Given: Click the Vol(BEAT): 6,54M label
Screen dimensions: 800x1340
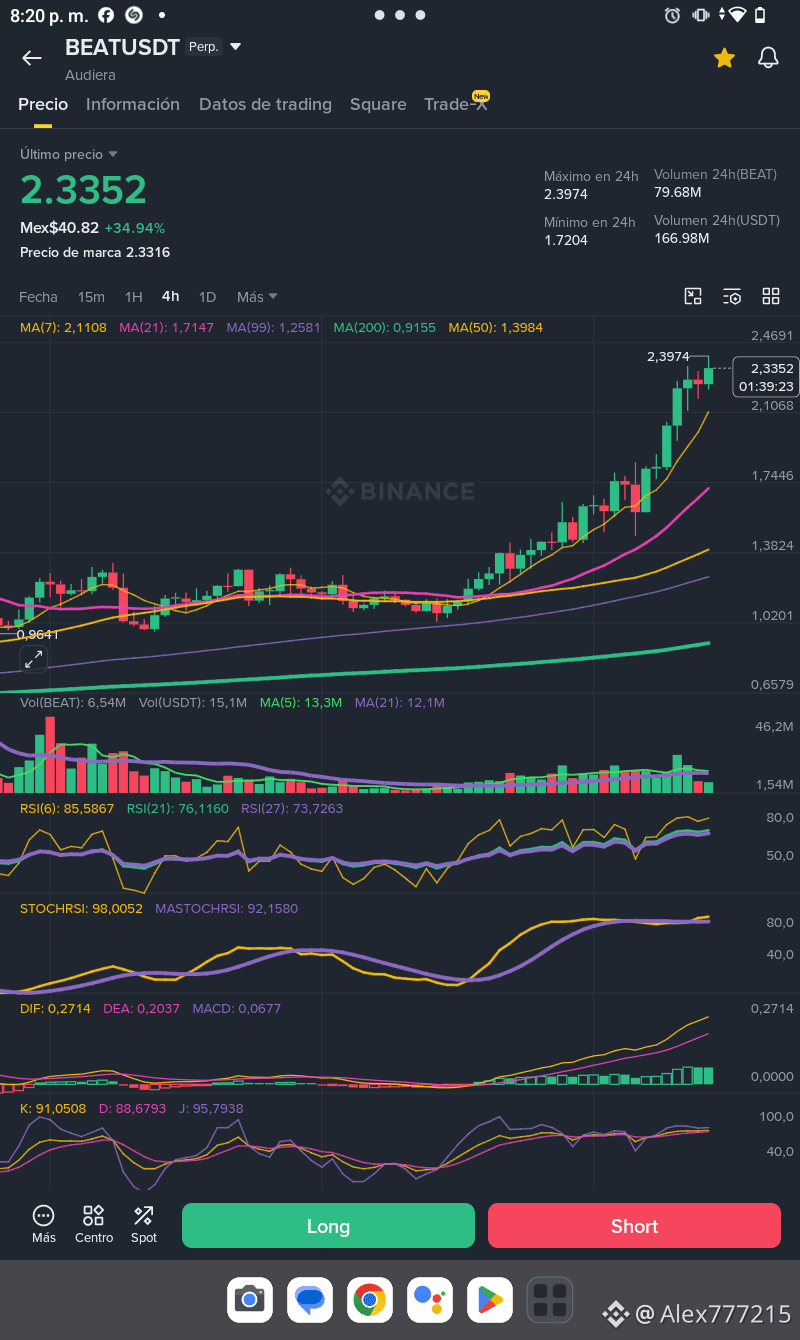Looking at the screenshot, I should click(73, 703).
